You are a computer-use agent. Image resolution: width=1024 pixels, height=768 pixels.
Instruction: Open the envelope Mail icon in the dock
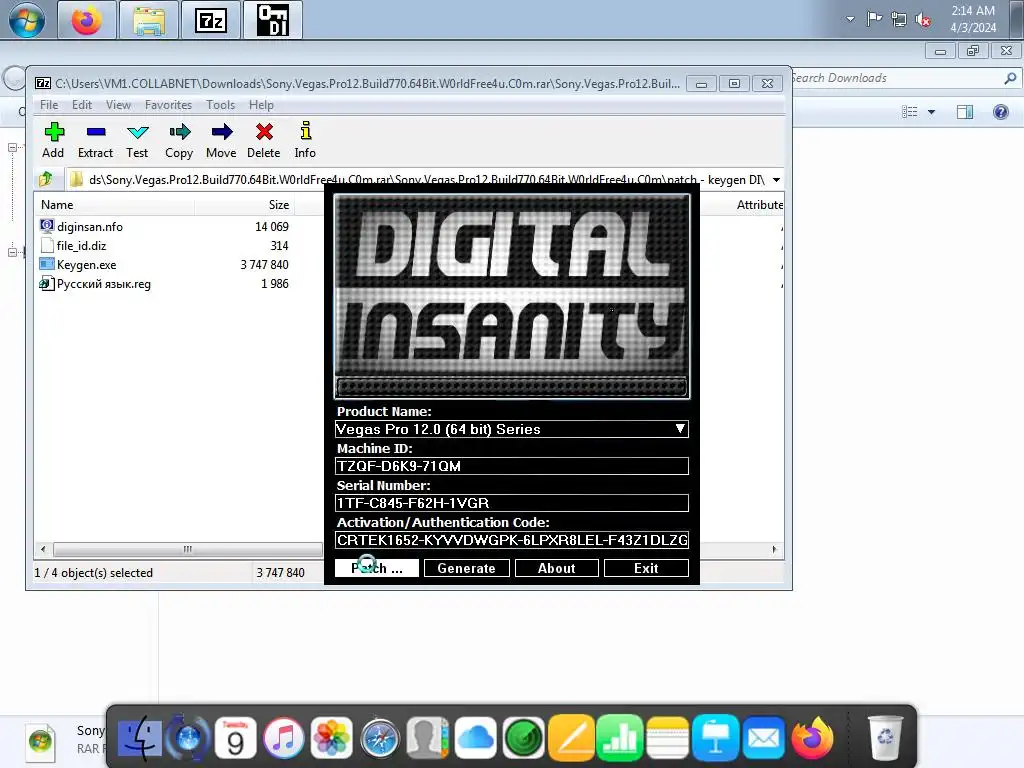pos(763,739)
